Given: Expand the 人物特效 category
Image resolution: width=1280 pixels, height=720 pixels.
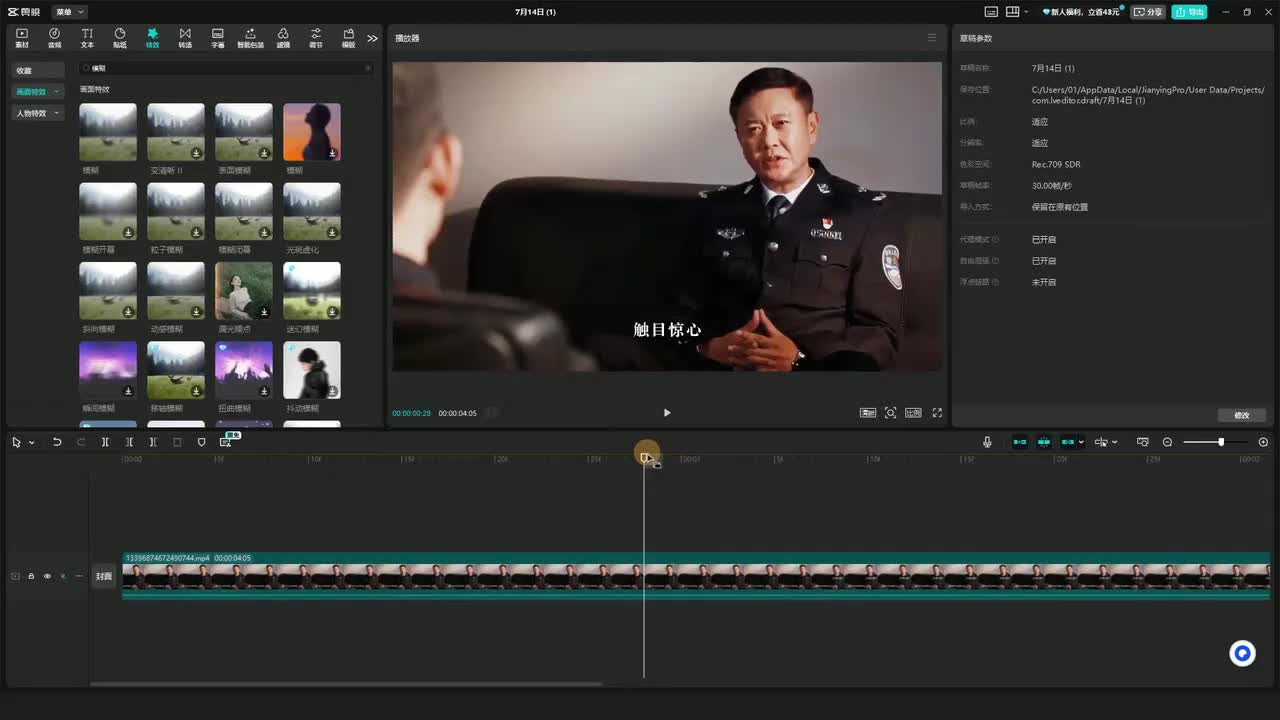Looking at the screenshot, I should click(x=38, y=113).
